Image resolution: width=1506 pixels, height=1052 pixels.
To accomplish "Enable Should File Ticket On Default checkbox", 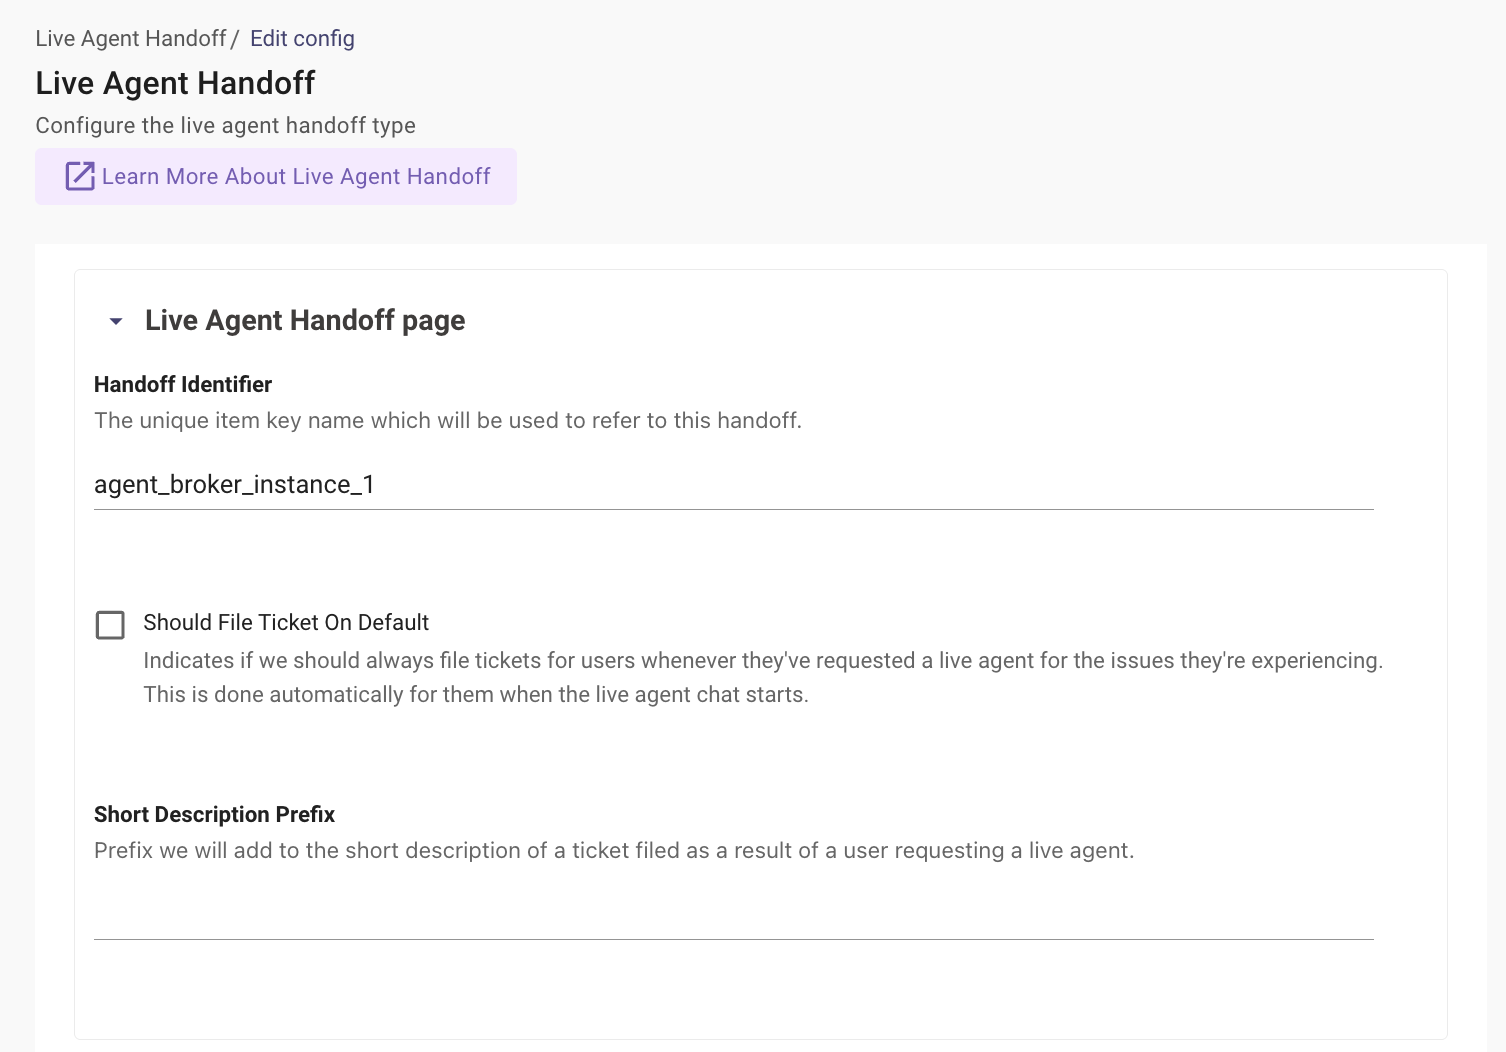I will tap(110, 625).
